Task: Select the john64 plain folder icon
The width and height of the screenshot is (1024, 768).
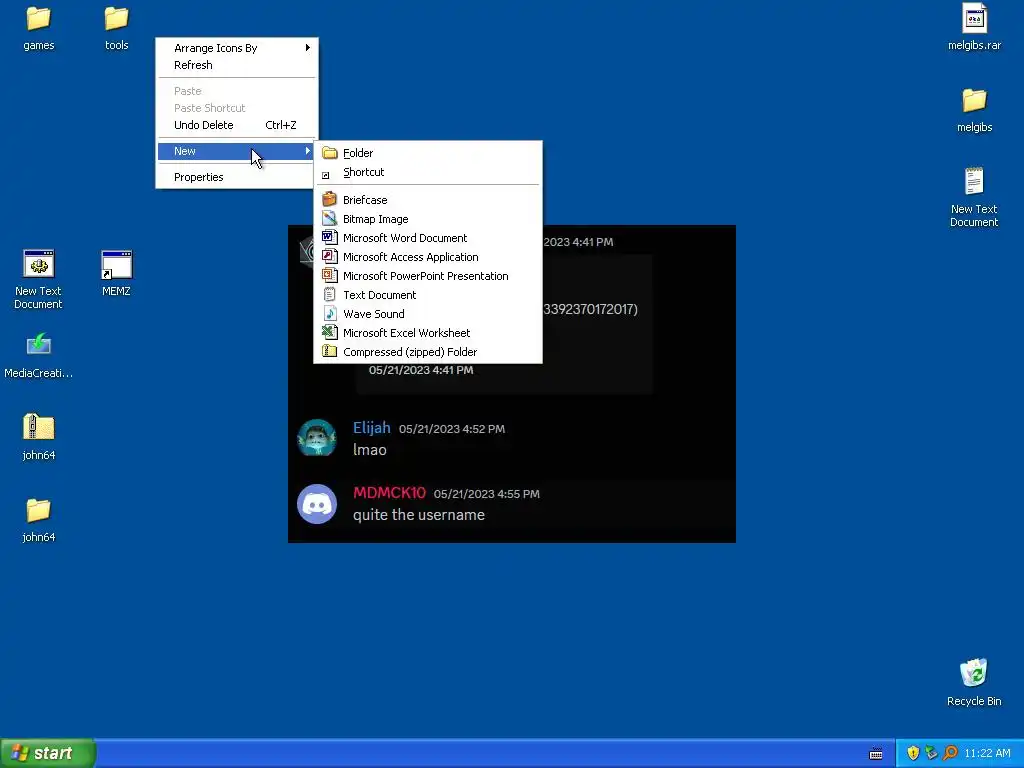Action: (39, 510)
